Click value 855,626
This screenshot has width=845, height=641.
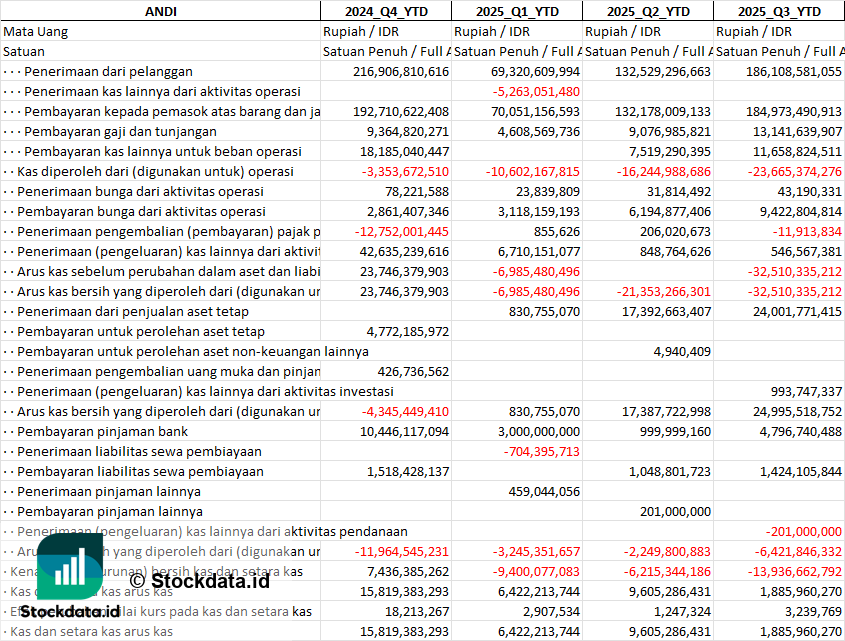(558, 231)
